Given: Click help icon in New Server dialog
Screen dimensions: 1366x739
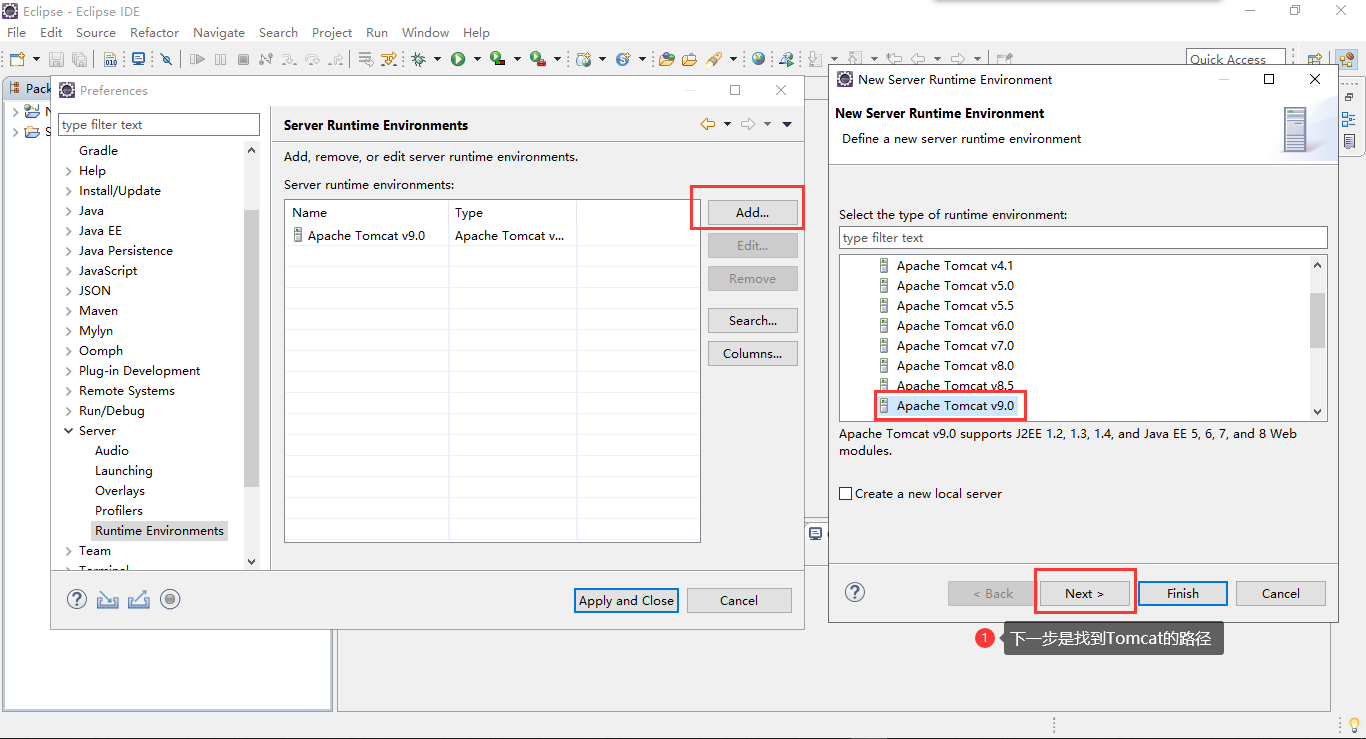Looking at the screenshot, I should [855, 591].
